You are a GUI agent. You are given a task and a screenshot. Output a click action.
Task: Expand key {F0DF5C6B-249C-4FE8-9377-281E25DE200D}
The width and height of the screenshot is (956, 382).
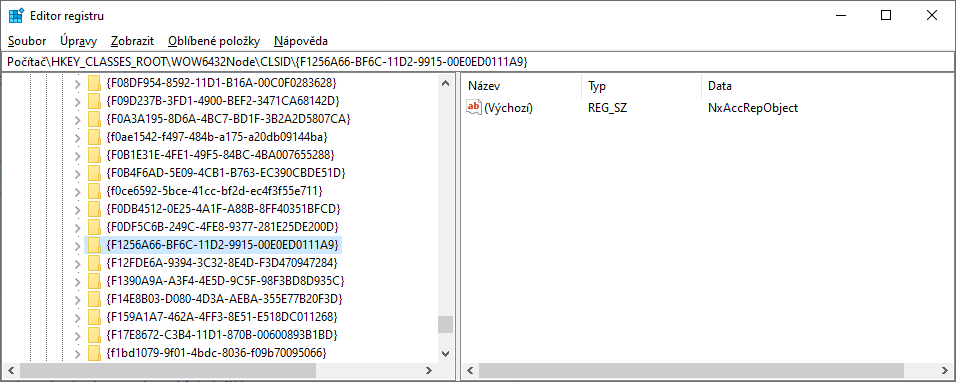[77, 227]
